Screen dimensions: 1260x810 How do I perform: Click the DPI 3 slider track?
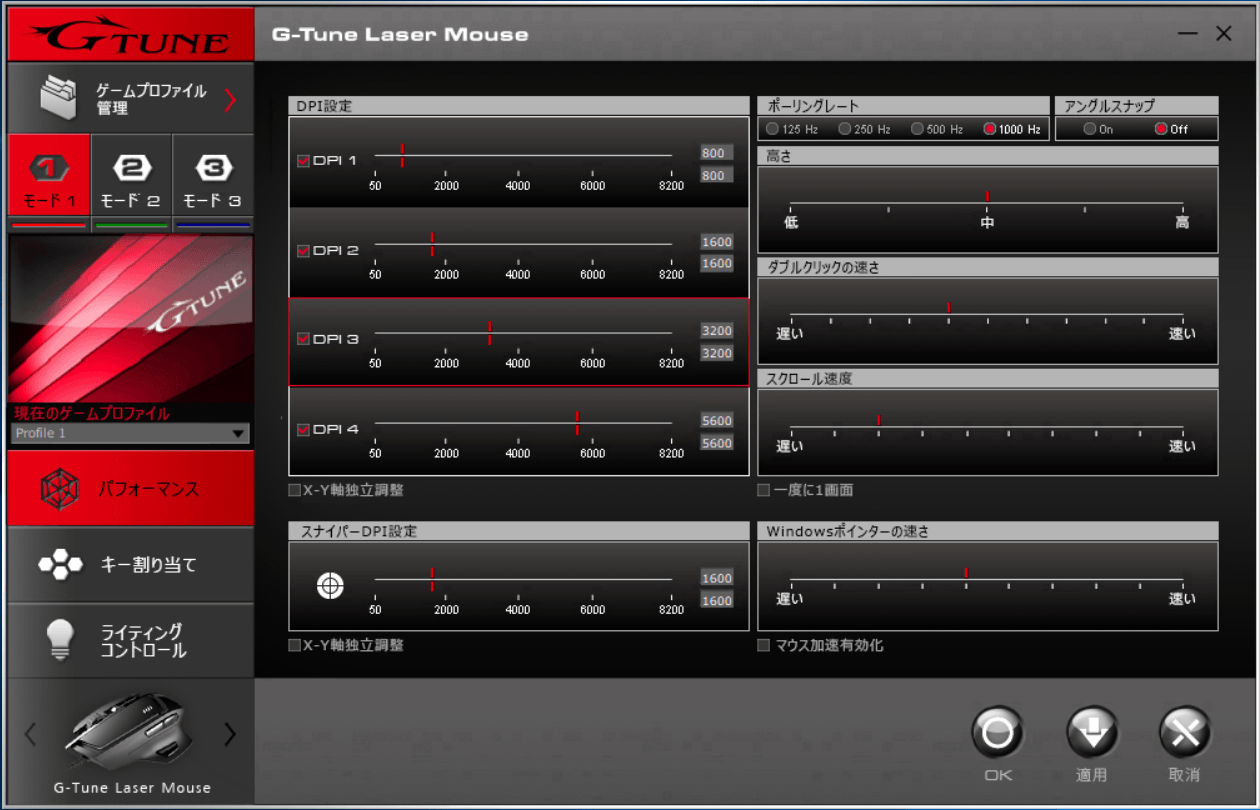(523, 333)
